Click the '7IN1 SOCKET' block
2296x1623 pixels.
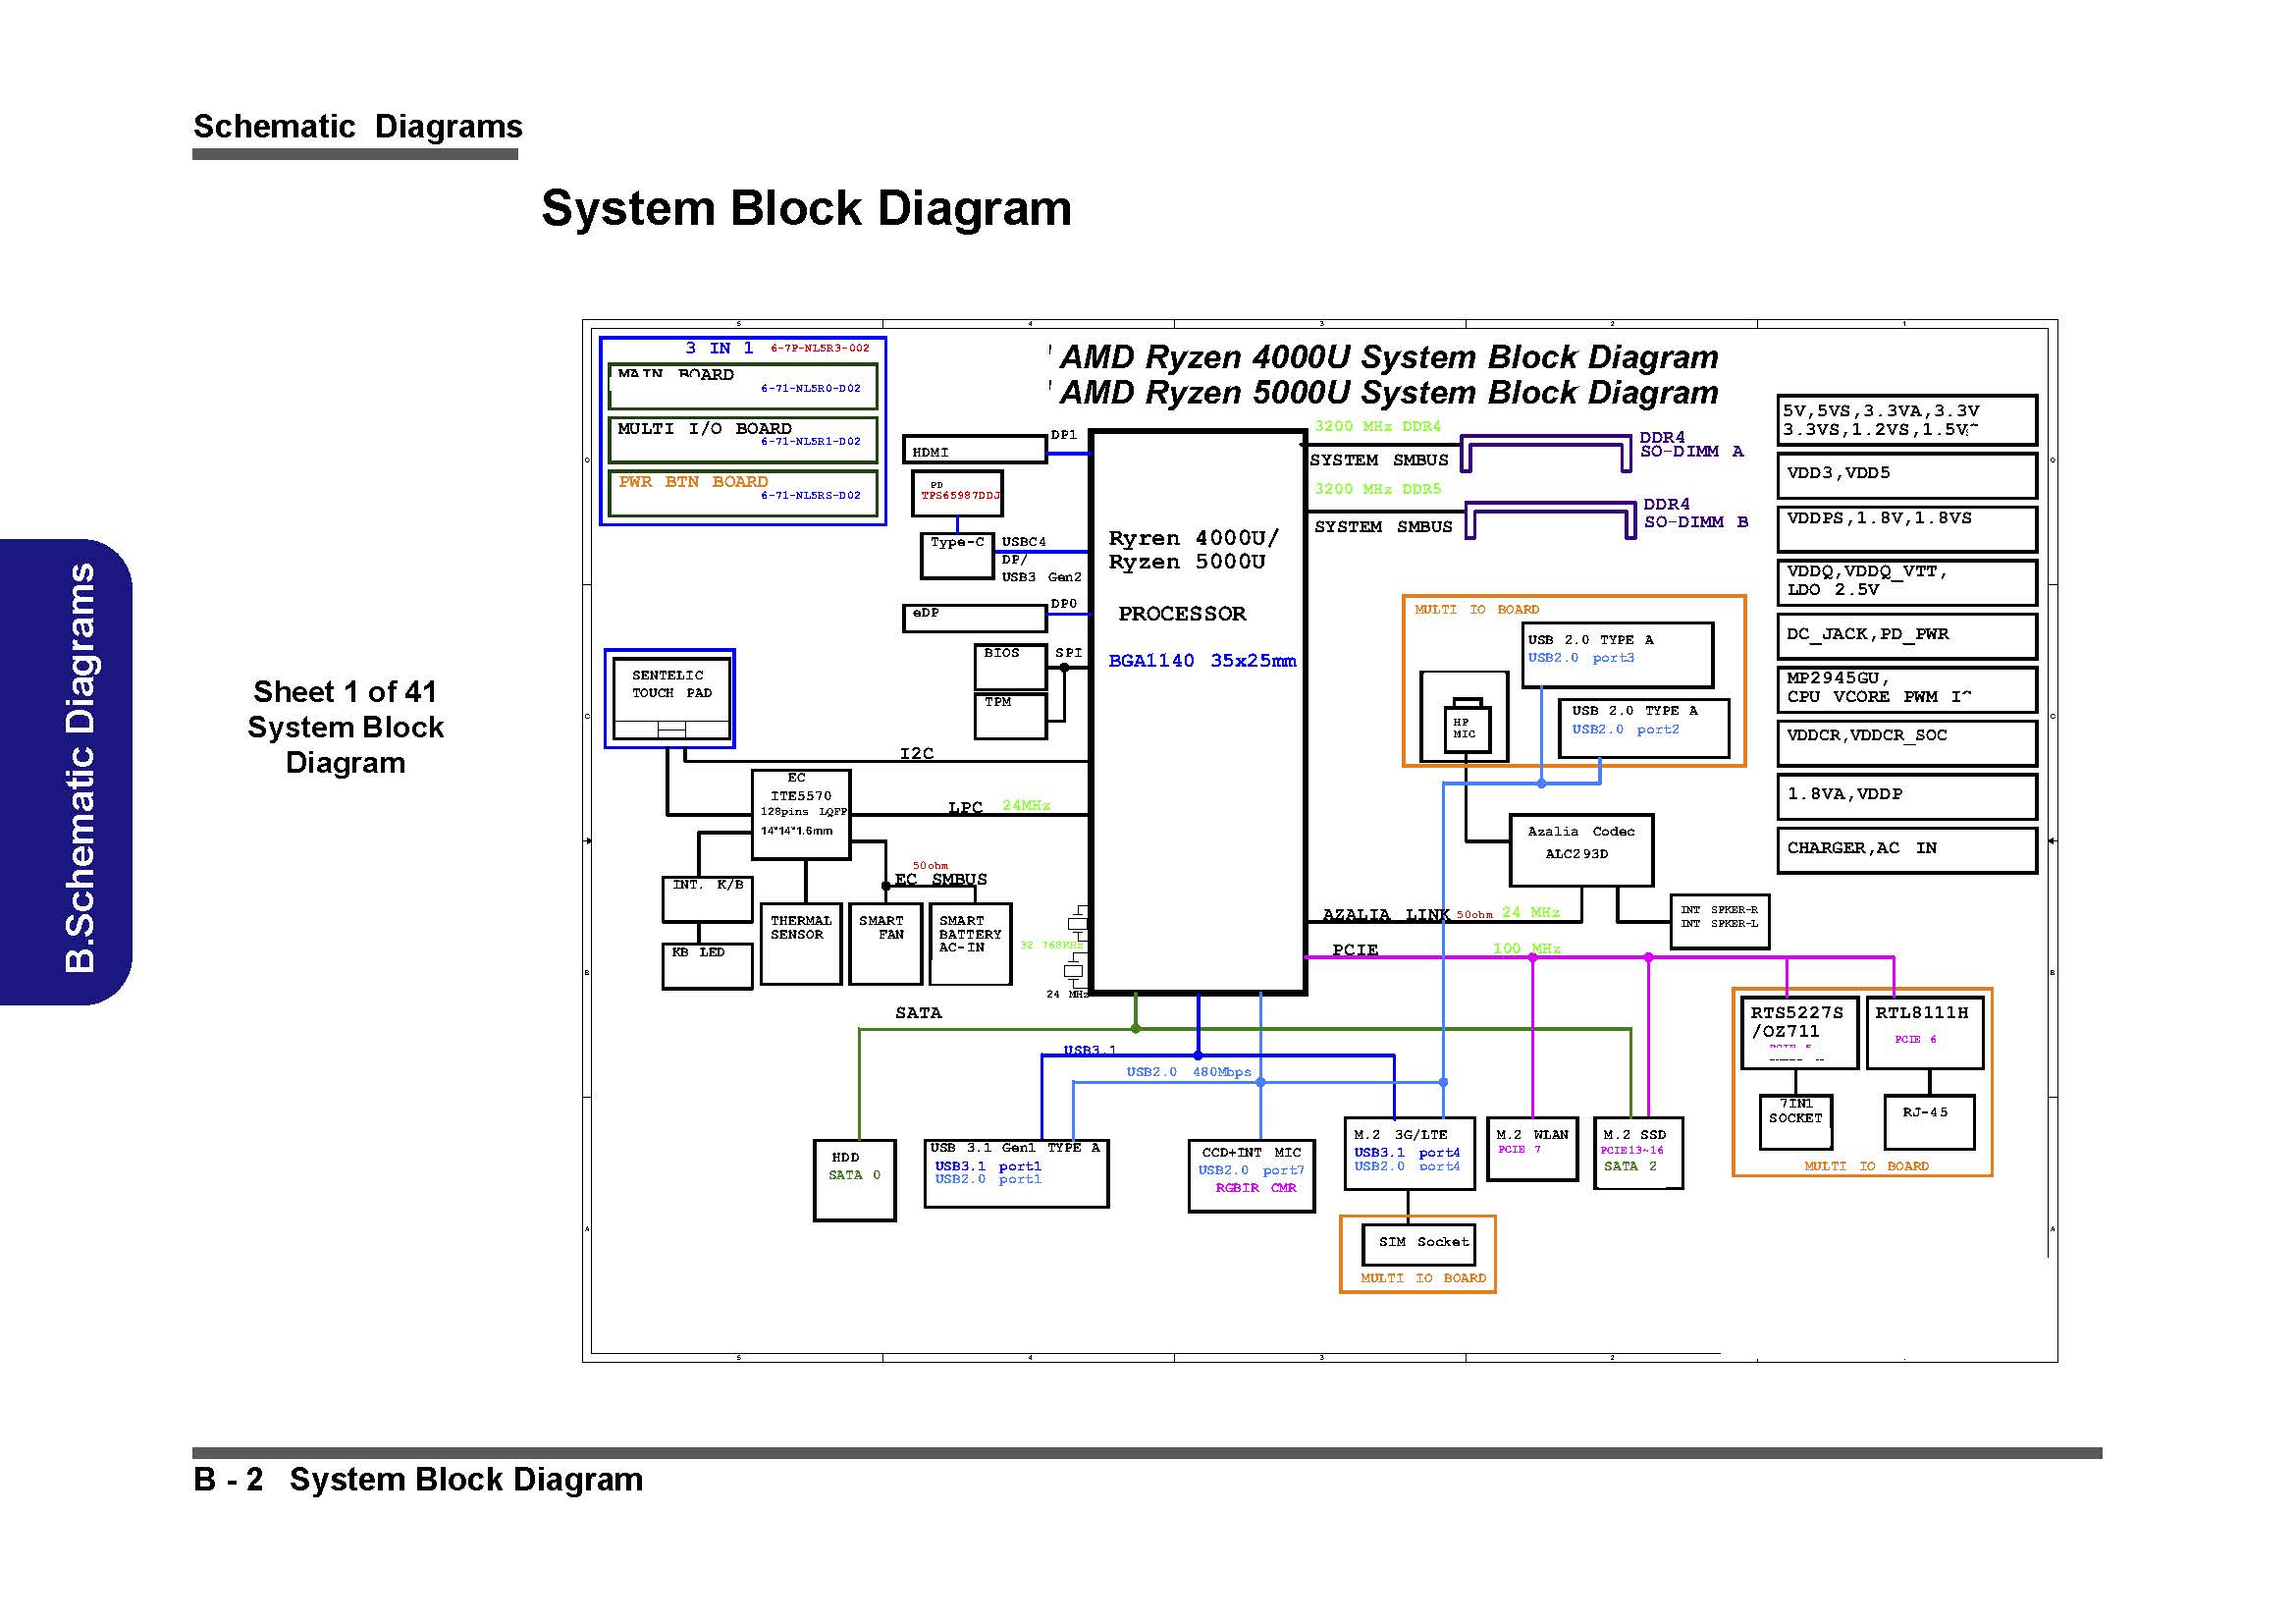pos(1795,1122)
